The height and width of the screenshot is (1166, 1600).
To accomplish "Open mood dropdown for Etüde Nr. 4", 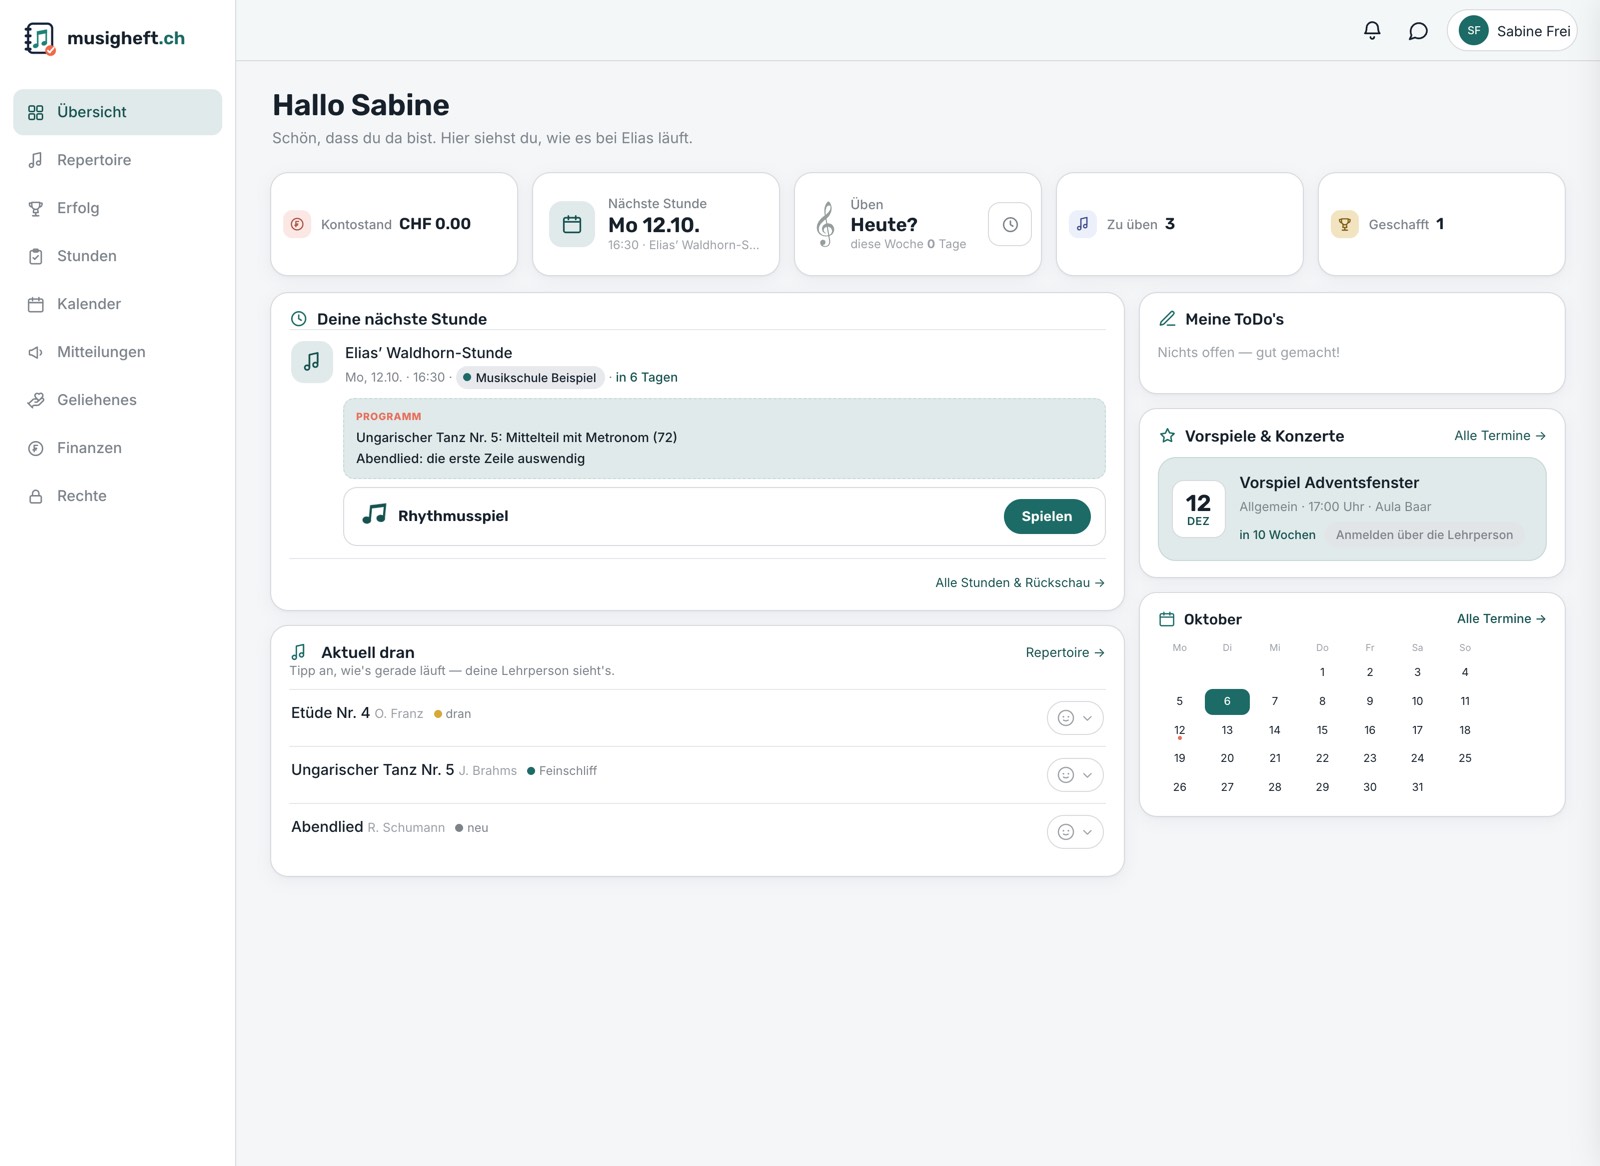I will point(1075,718).
